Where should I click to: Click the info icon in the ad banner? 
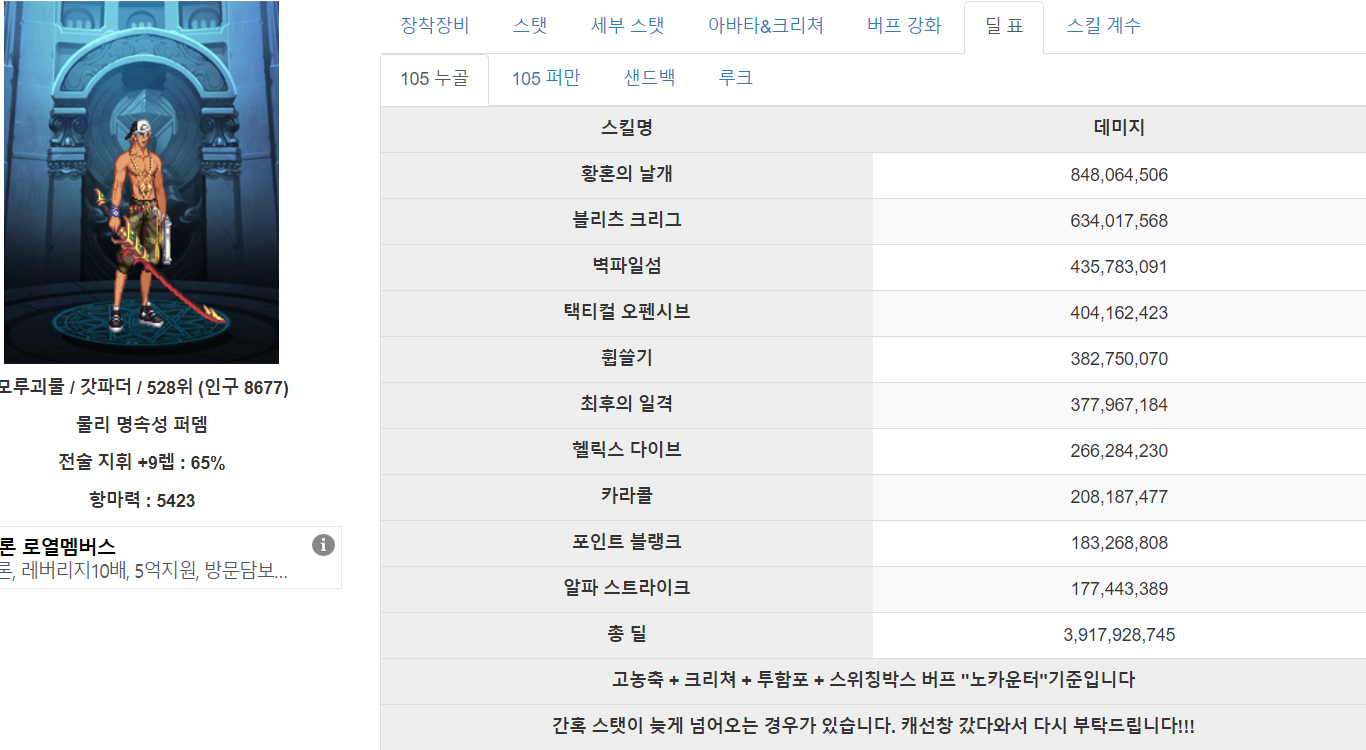[x=323, y=545]
